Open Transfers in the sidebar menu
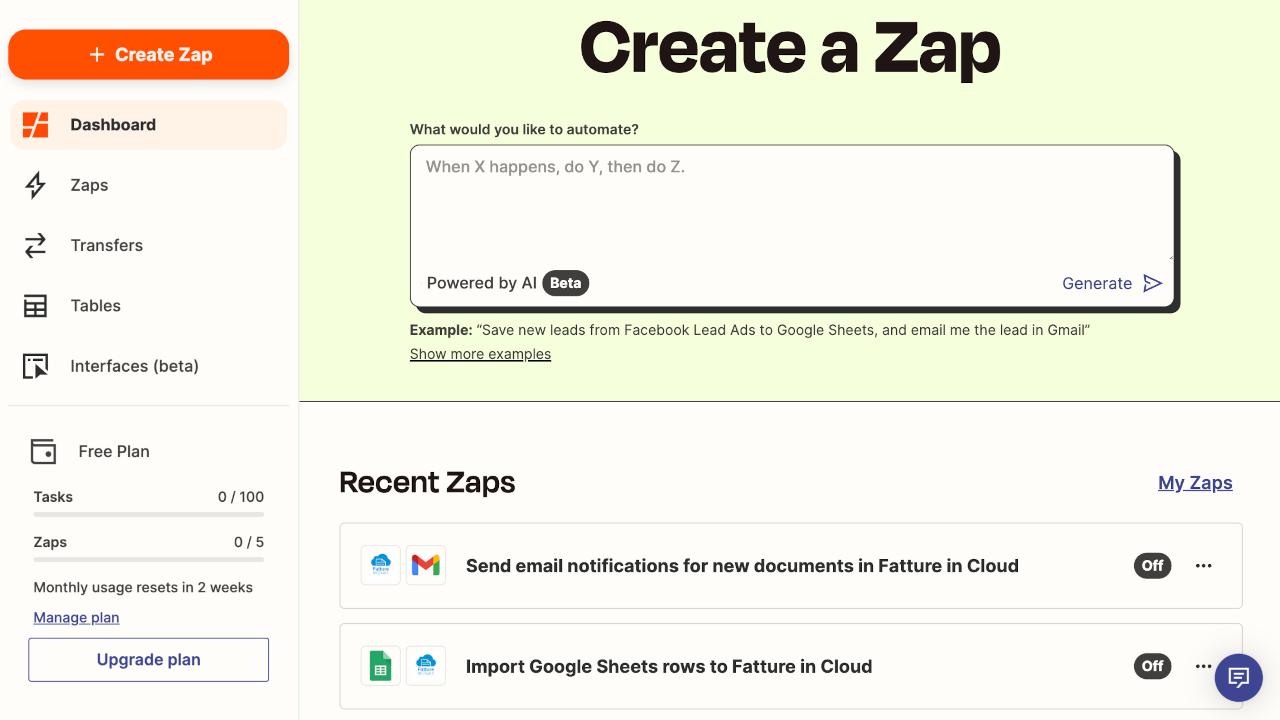This screenshot has height=720, width=1280. [107, 245]
